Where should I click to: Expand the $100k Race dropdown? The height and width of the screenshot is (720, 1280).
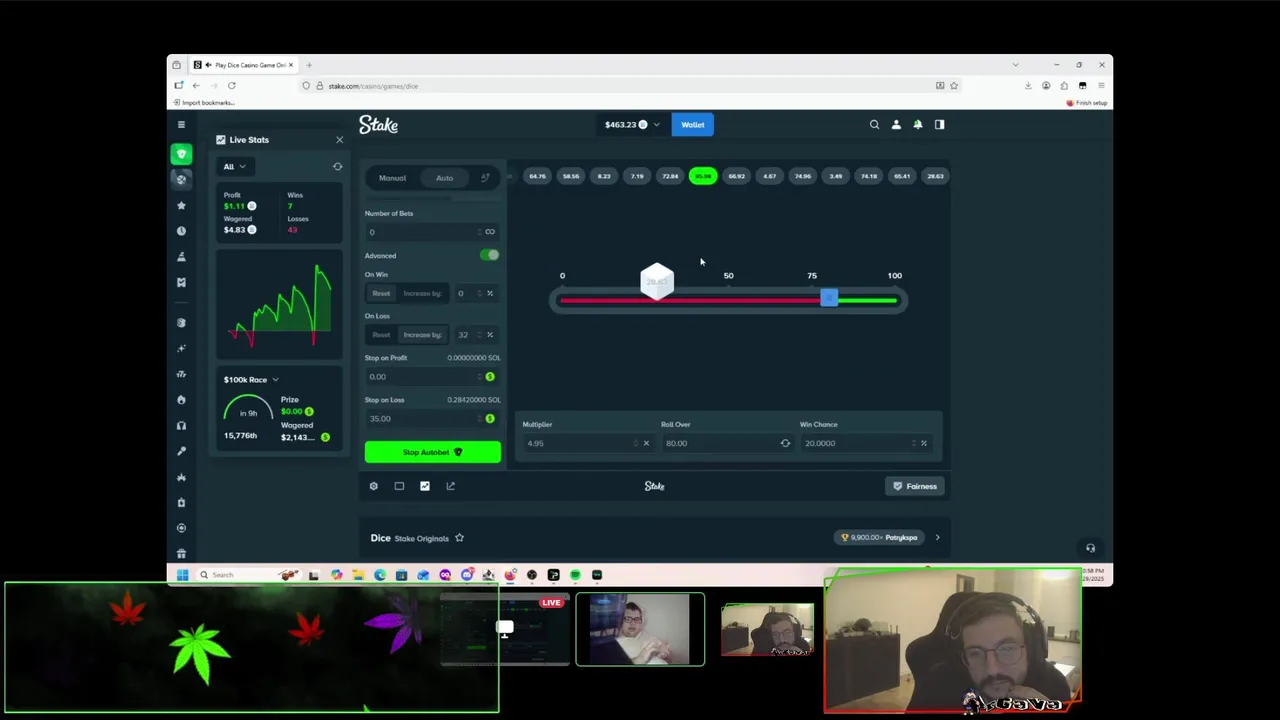251,380
